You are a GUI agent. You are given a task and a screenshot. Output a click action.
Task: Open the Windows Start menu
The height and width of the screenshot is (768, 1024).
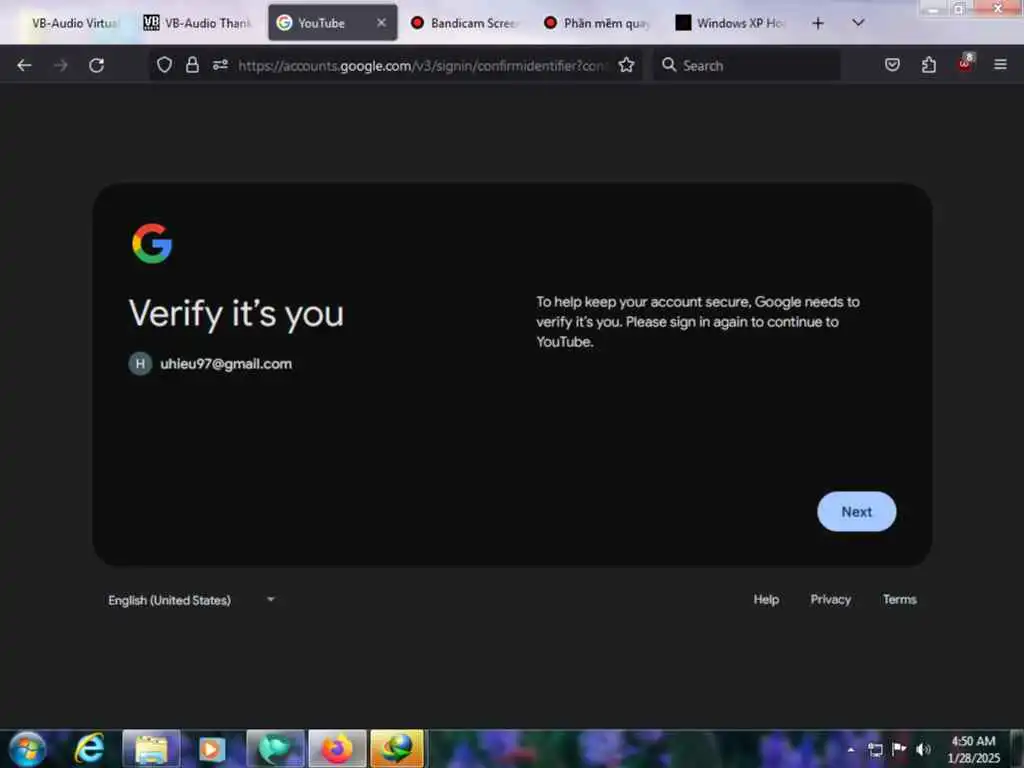pos(27,748)
